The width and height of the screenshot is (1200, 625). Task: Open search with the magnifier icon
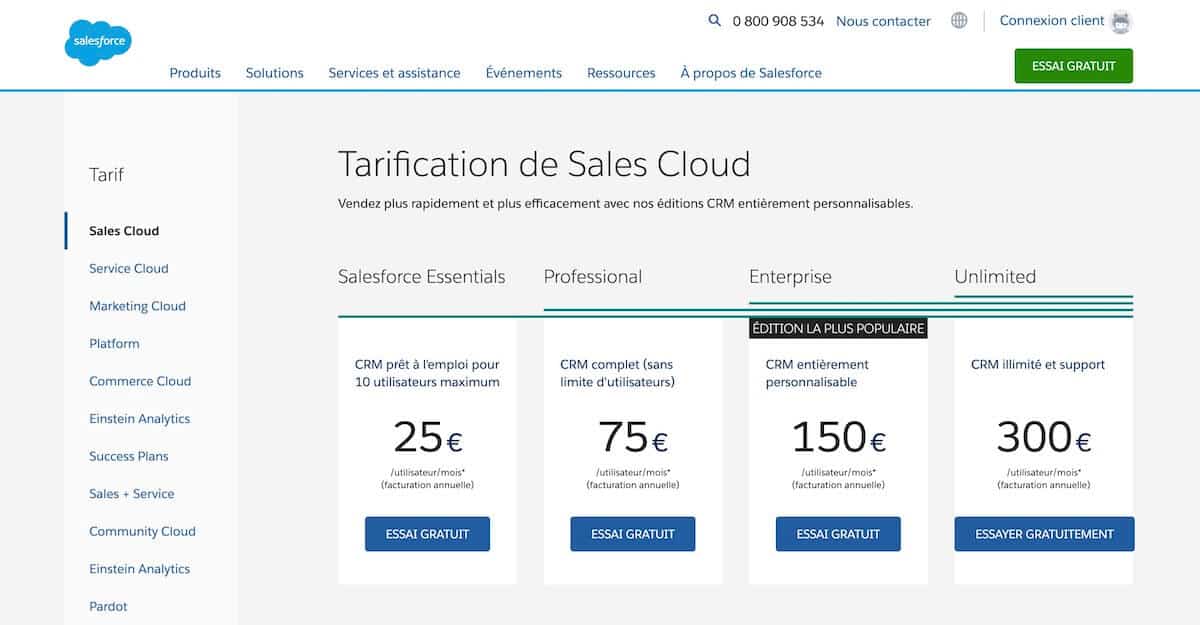pyautogui.click(x=714, y=20)
